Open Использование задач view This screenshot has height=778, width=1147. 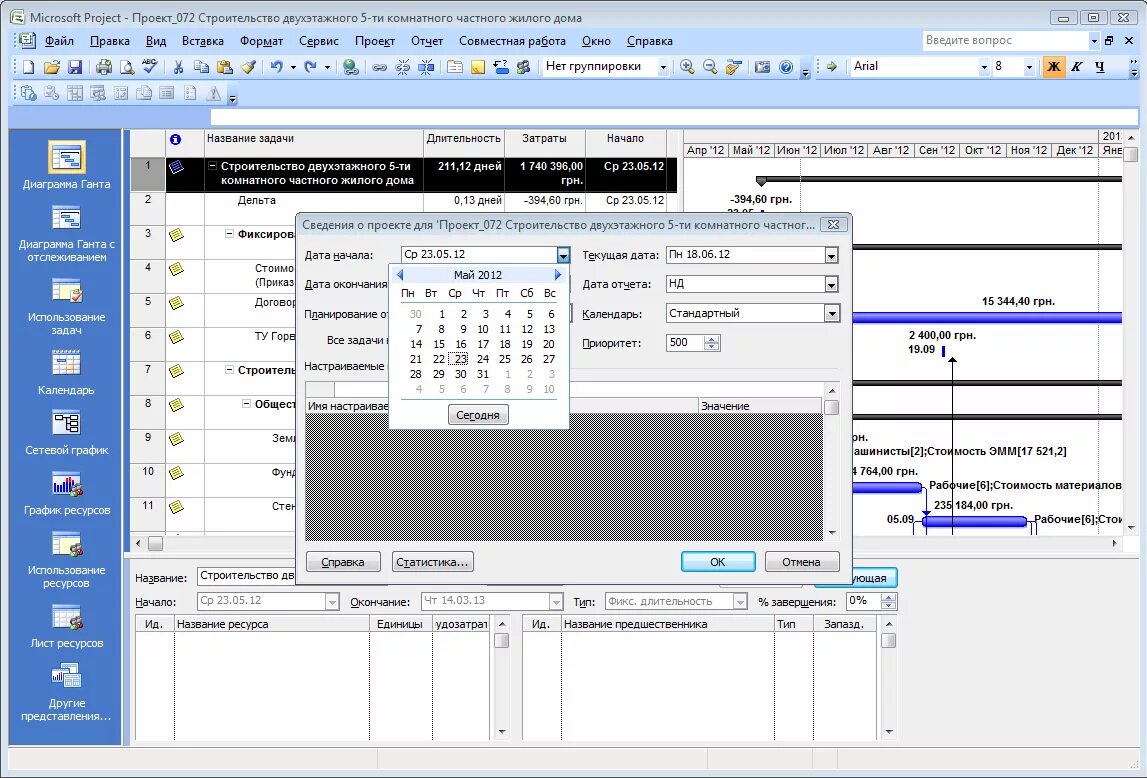(67, 305)
